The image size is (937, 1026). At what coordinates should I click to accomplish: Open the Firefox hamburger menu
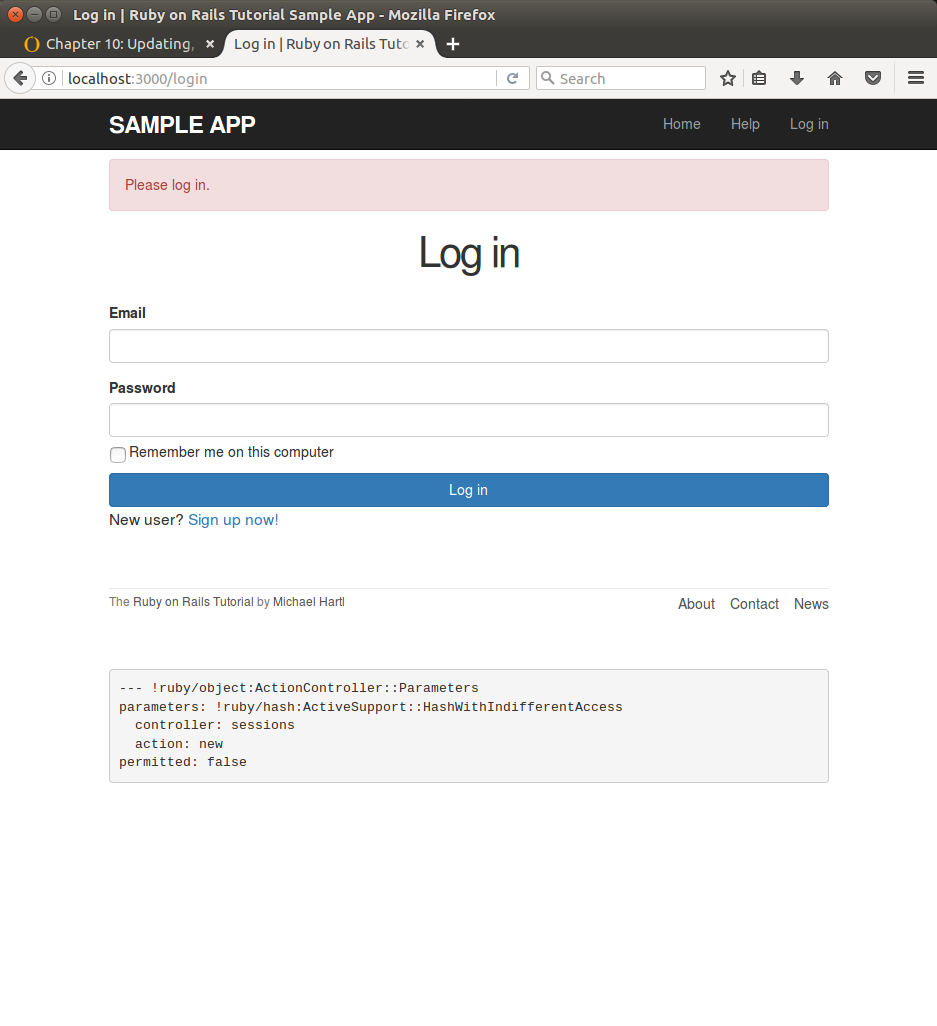click(x=915, y=78)
